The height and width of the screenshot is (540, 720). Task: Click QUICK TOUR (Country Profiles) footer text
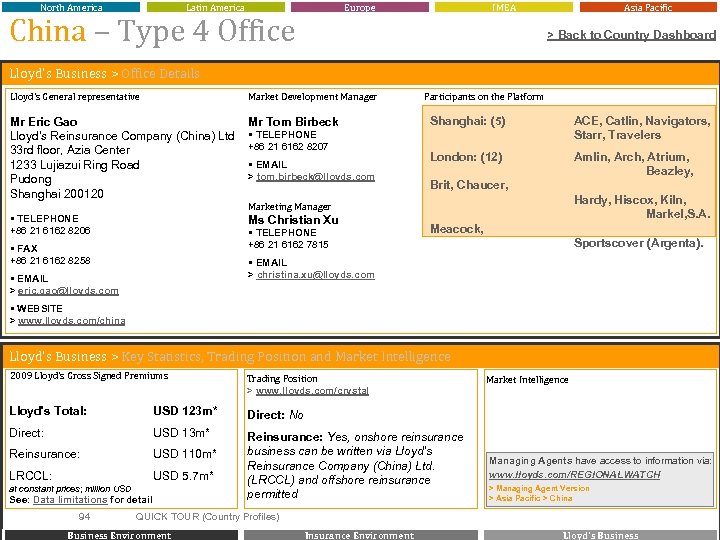pos(207,517)
